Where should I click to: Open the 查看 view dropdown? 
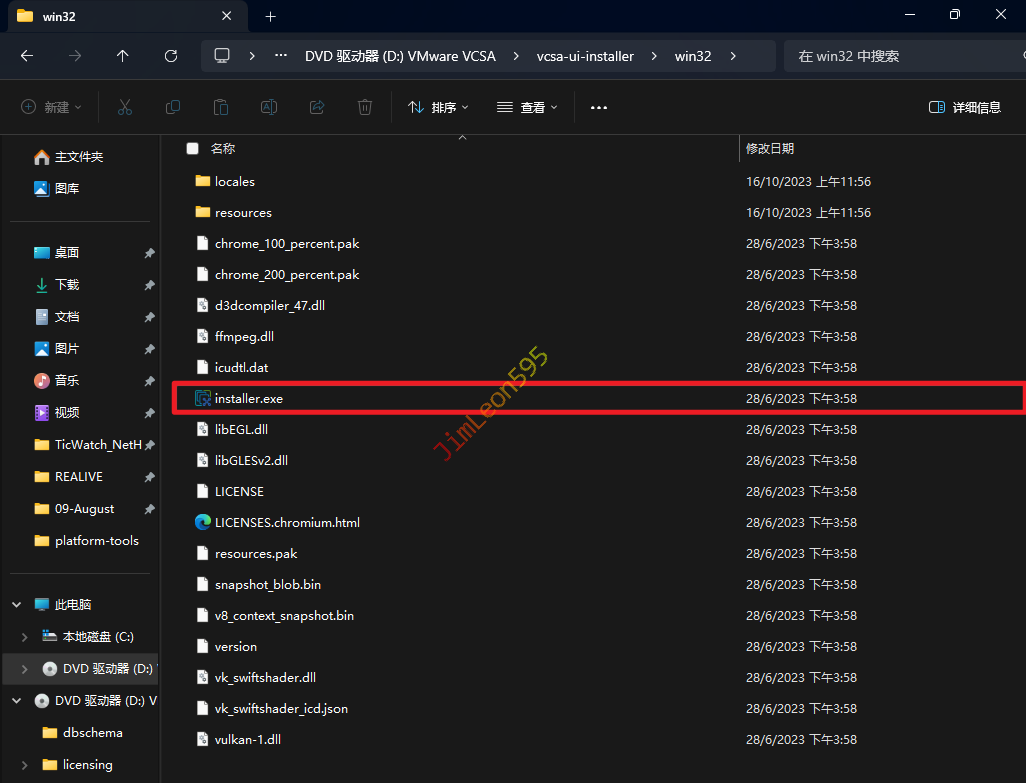(x=527, y=107)
